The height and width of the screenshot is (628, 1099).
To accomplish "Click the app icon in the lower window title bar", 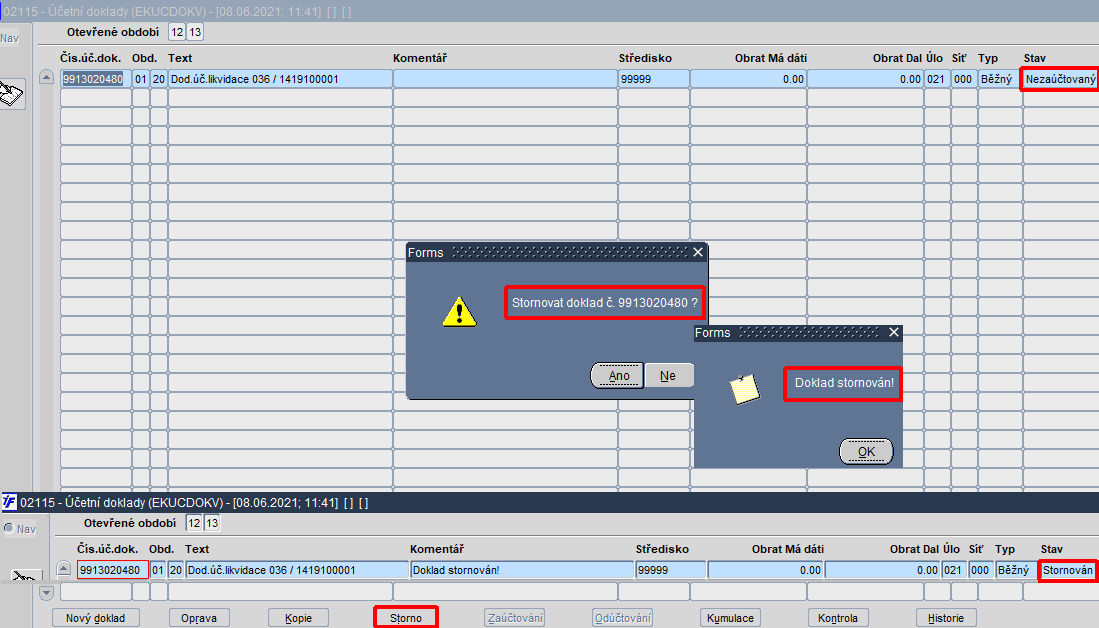I will [9, 502].
